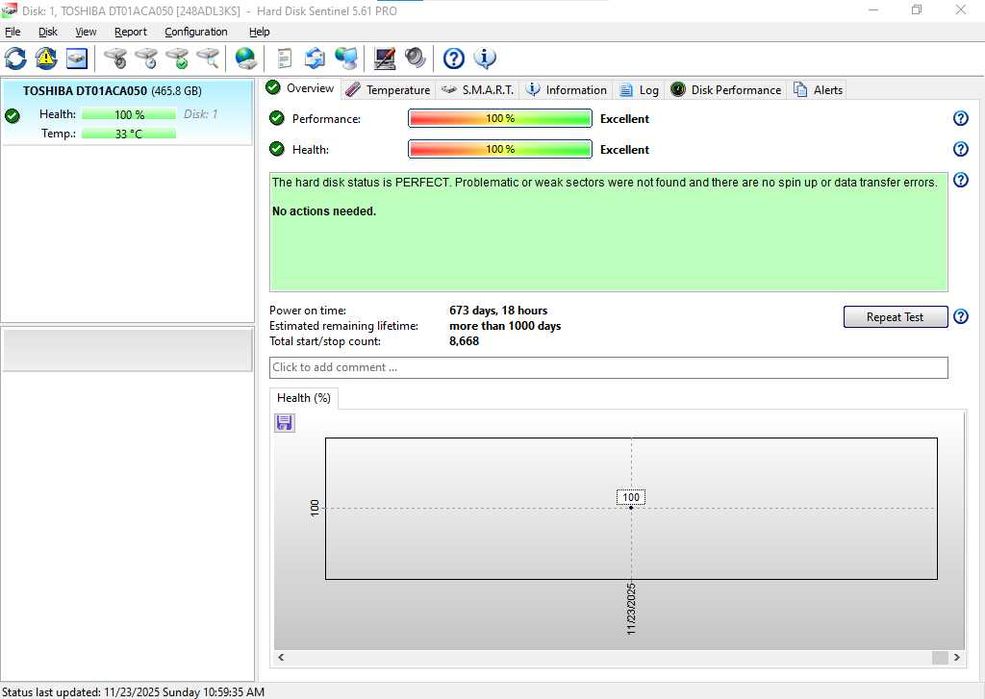Click green check icon in TOSHIBA disk panel
This screenshot has width=985, height=699.
(12, 116)
